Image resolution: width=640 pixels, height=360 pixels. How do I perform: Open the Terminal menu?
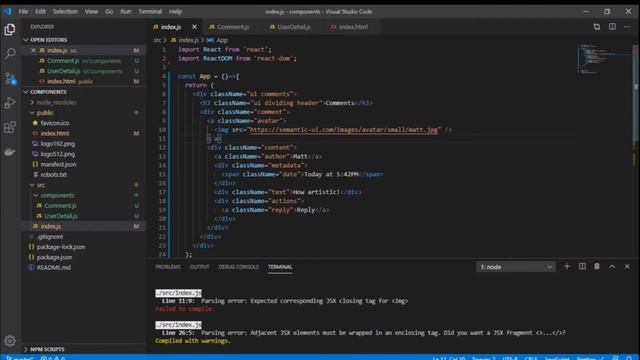coord(150,11)
